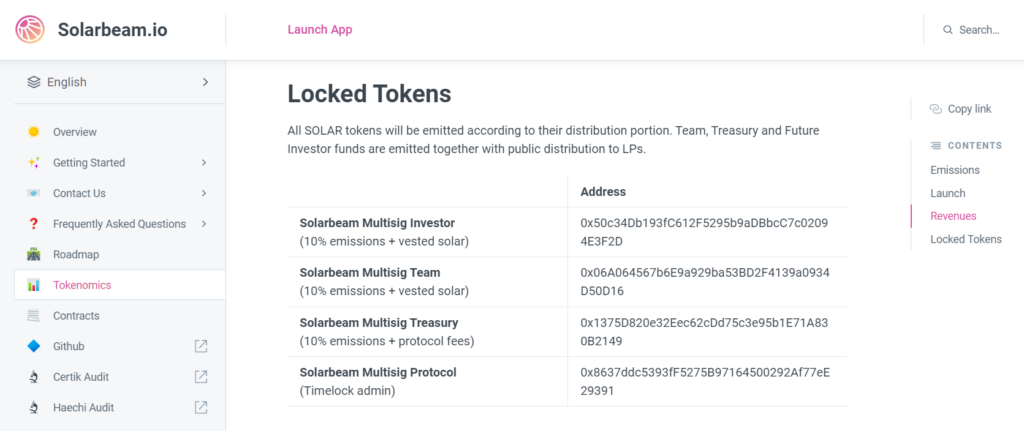Click the bar chart Tokenomics icon
1024x431 pixels.
pyautogui.click(x=34, y=285)
